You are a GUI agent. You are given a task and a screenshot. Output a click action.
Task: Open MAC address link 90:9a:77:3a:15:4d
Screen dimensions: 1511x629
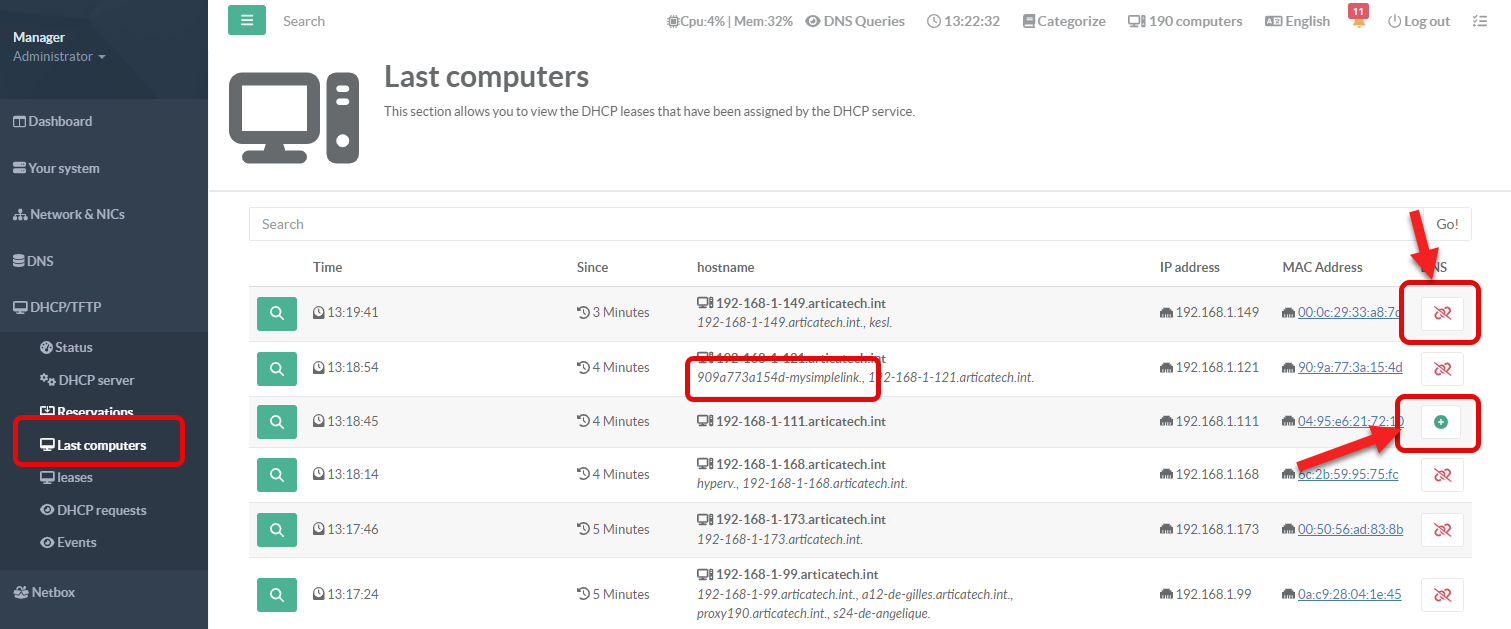click(x=1350, y=367)
